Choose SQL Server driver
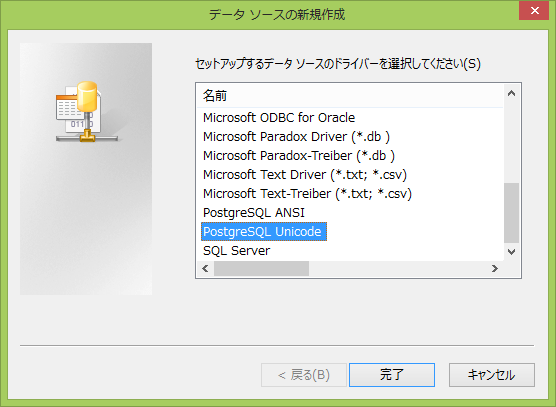Viewport: 556px width, 407px height. (x=236, y=251)
